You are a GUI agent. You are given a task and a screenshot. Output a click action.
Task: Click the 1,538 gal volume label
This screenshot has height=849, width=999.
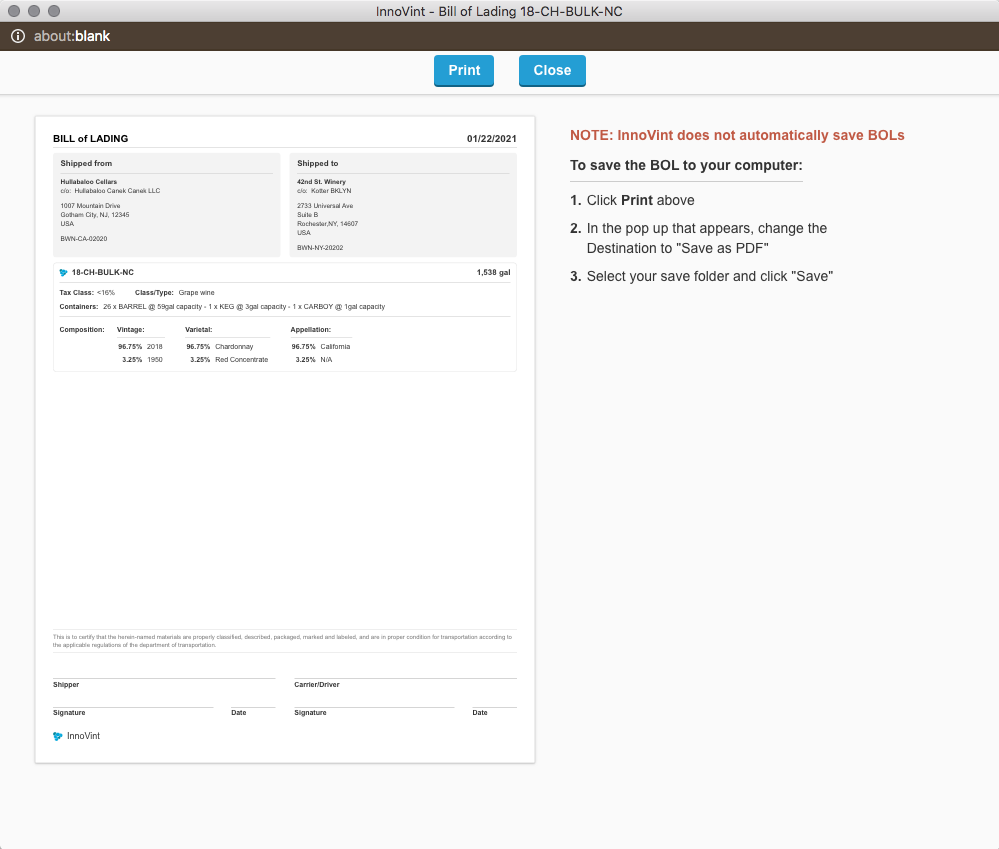[x=492, y=271]
